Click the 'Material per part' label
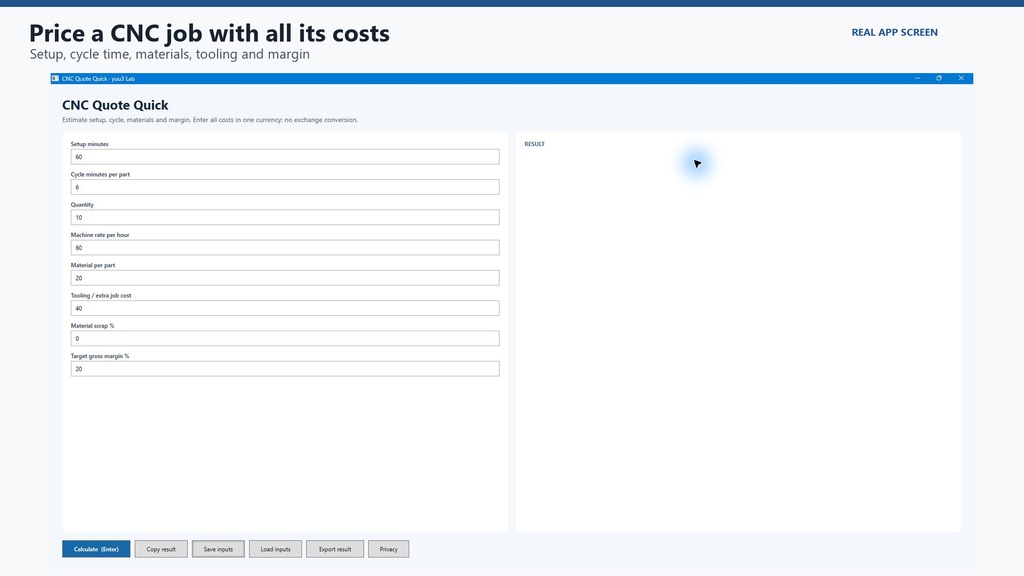Screen dimensions: 1024x576 pyautogui.click(x=93, y=265)
